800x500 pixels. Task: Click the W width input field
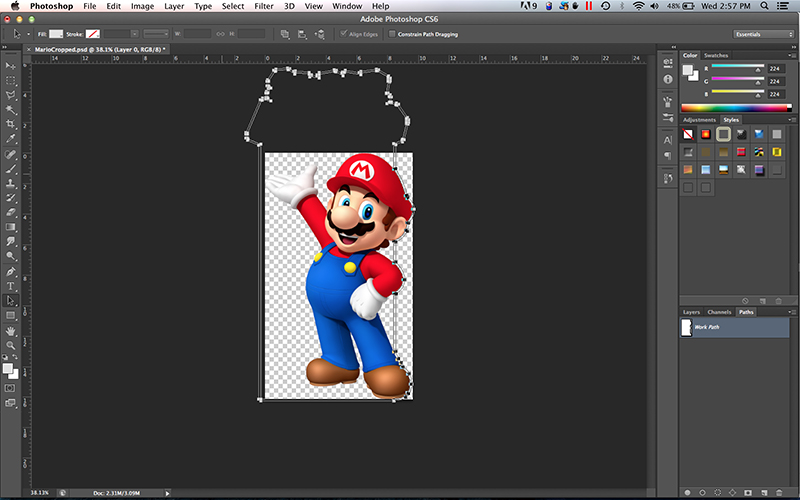point(197,34)
